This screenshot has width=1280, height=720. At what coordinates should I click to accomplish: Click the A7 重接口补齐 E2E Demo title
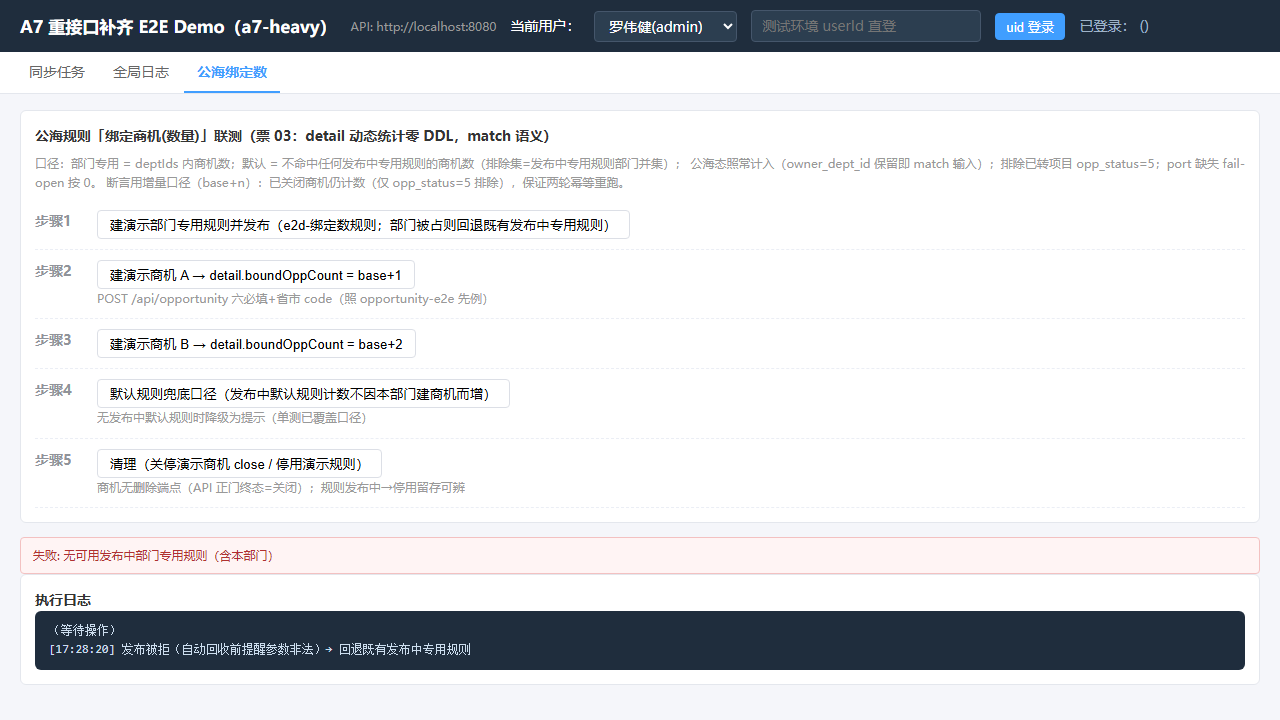174,27
